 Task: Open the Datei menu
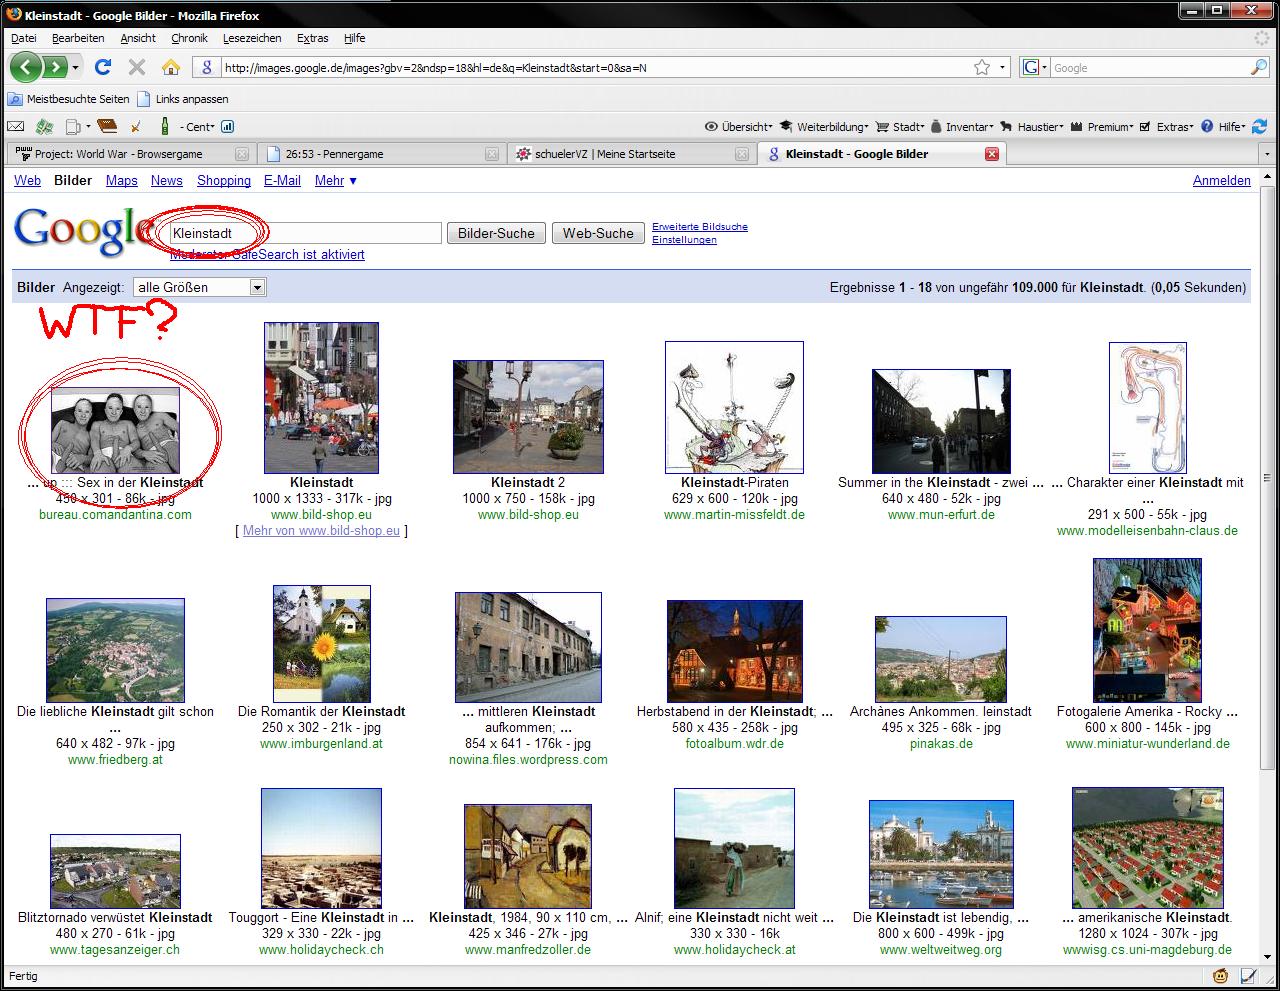[x=24, y=38]
